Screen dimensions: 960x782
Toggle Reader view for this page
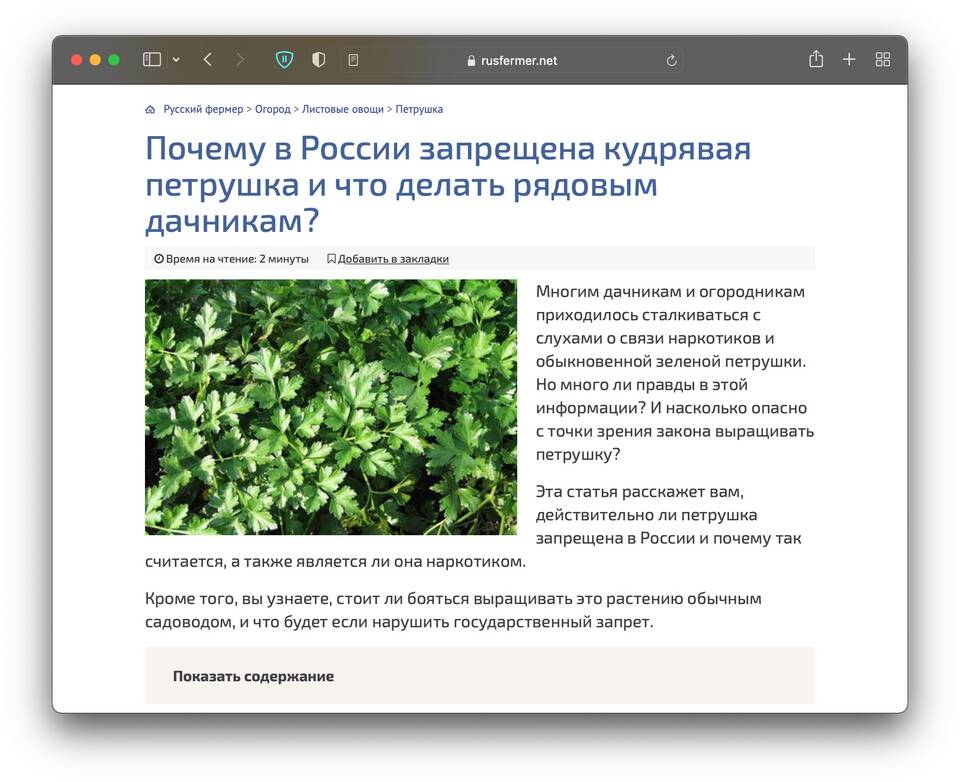[x=353, y=60]
